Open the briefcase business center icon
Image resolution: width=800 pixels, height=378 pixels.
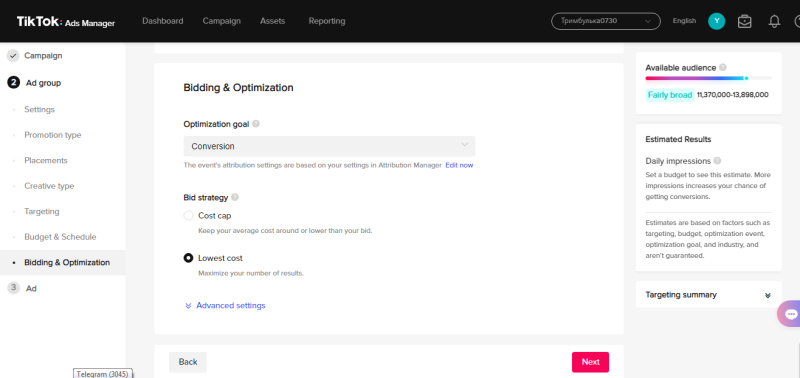(x=744, y=21)
